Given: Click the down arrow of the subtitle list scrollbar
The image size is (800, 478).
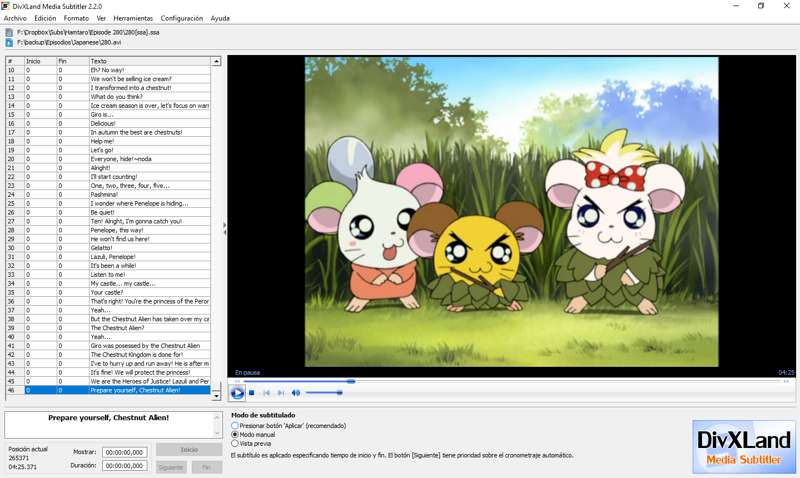Looking at the screenshot, I should (216, 396).
